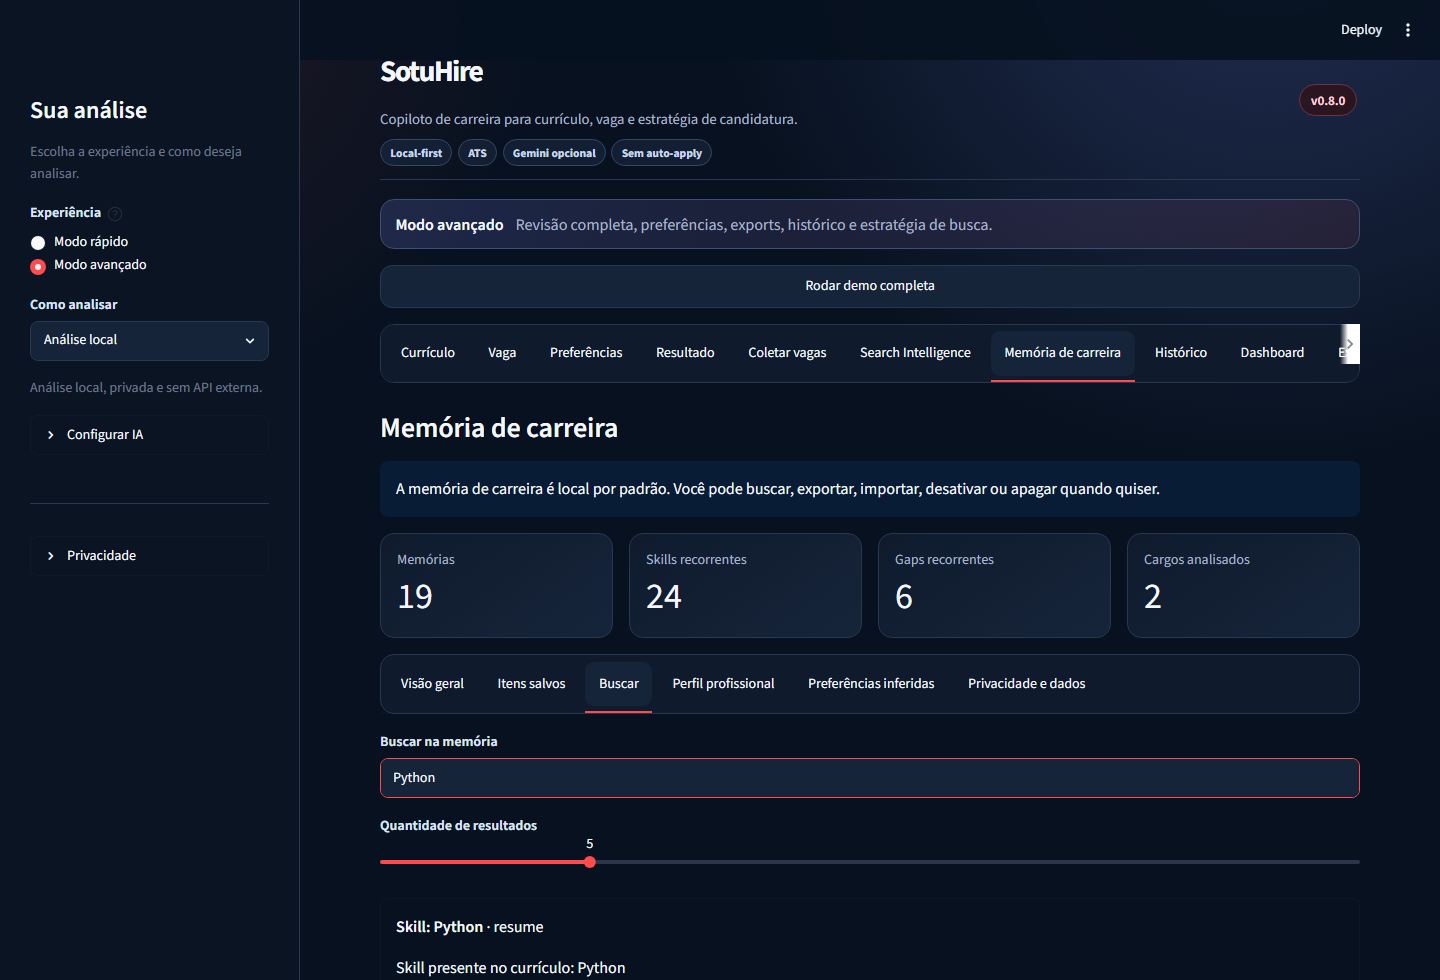Select the Modo avançado radio option

pos(38,266)
